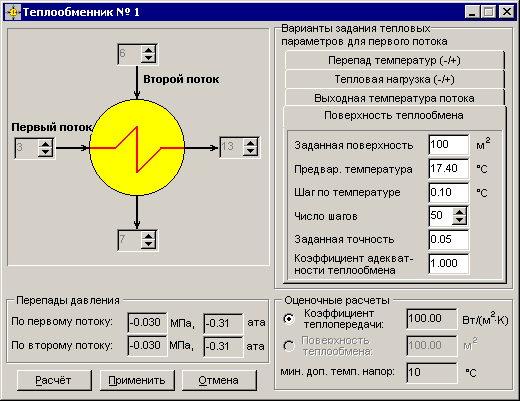Click the disabled surface area field 100.00 м²
Viewport: 520px width, 401px height.
click(432, 346)
